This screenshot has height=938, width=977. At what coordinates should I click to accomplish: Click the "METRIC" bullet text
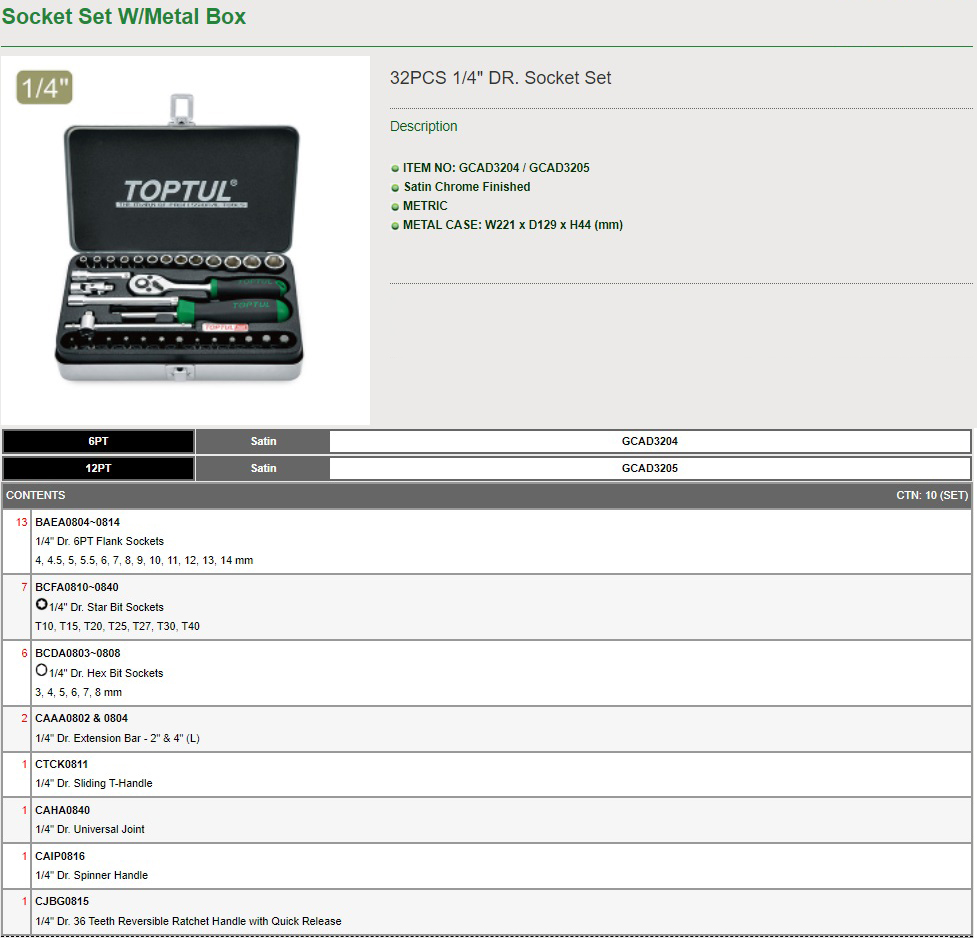click(425, 206)
